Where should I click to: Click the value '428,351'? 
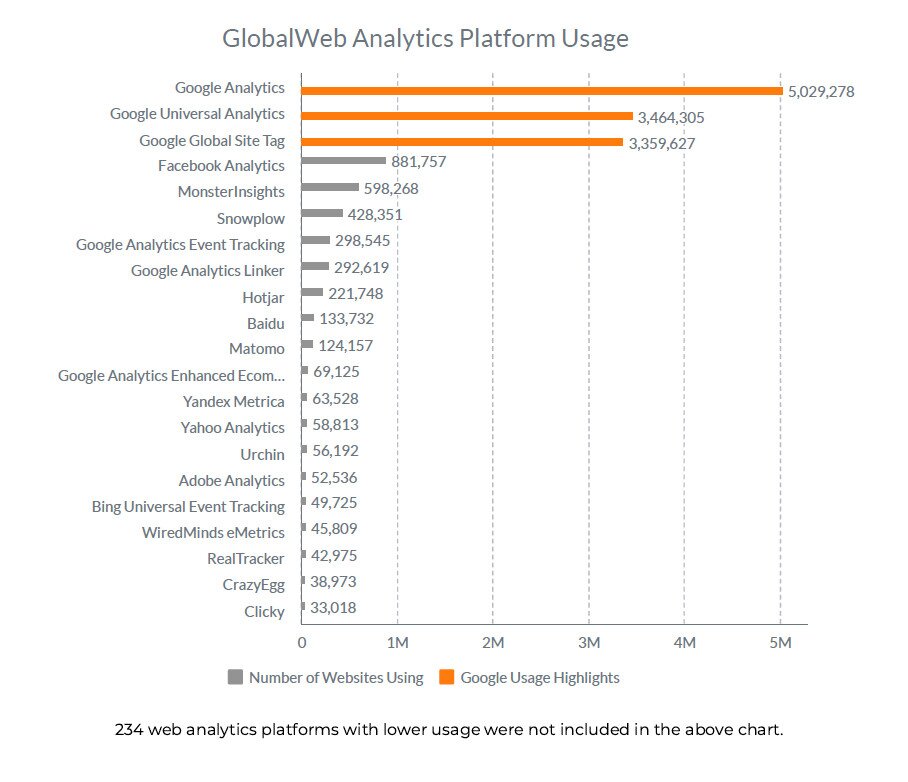[375, 215]
